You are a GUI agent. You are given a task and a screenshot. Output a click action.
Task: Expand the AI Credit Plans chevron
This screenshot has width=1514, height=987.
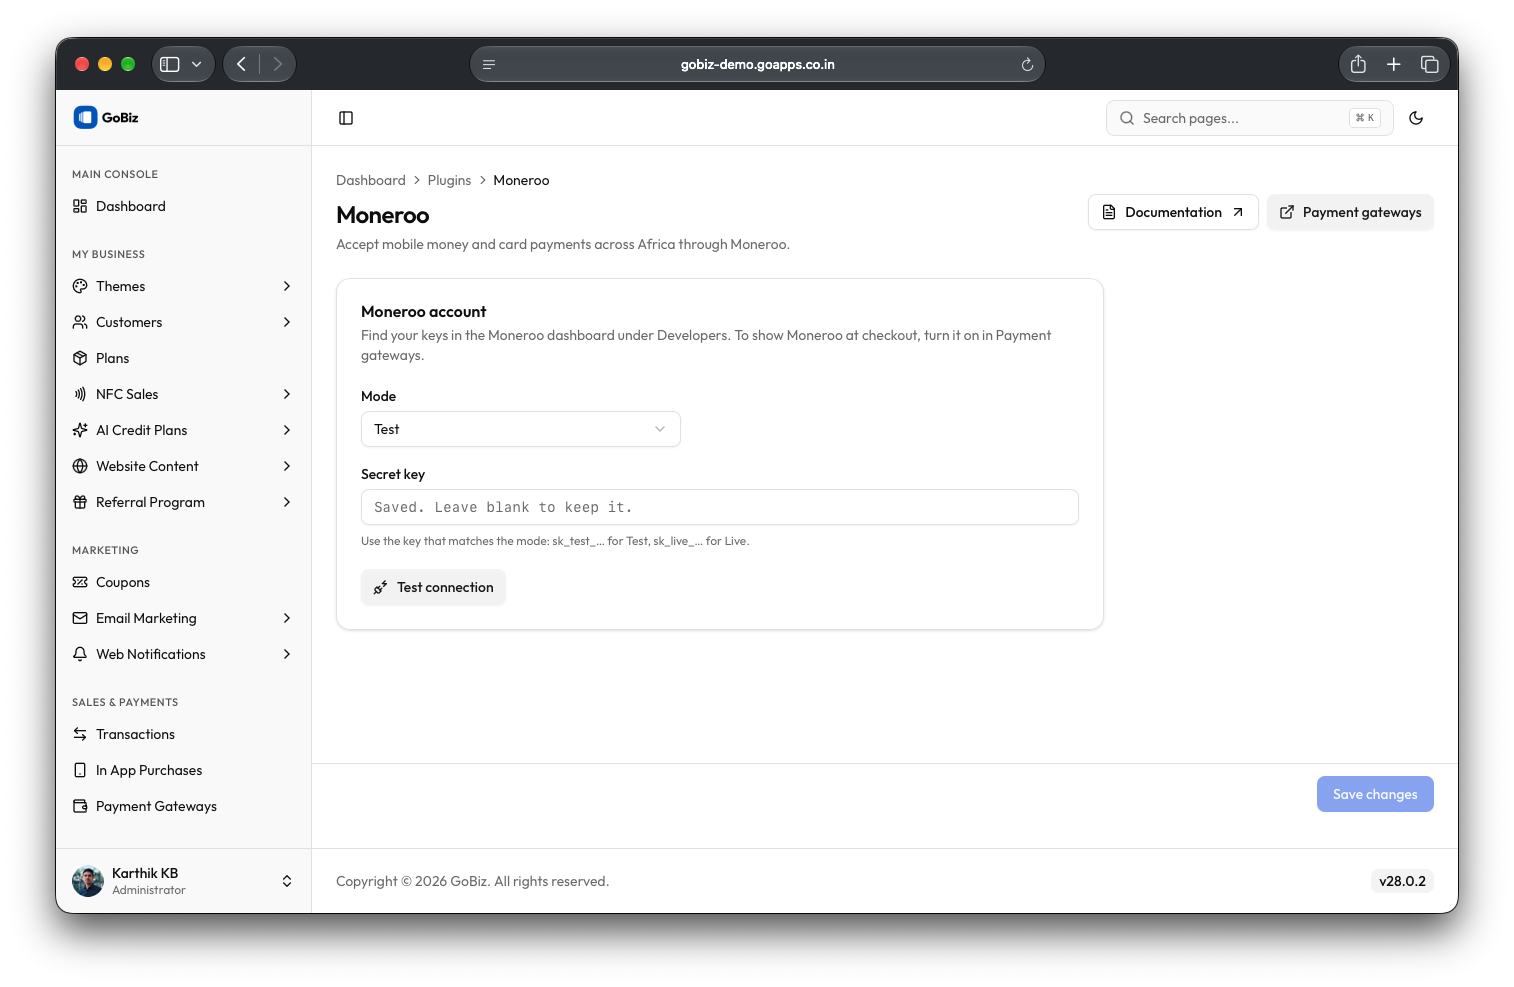(x=287, y=430)
